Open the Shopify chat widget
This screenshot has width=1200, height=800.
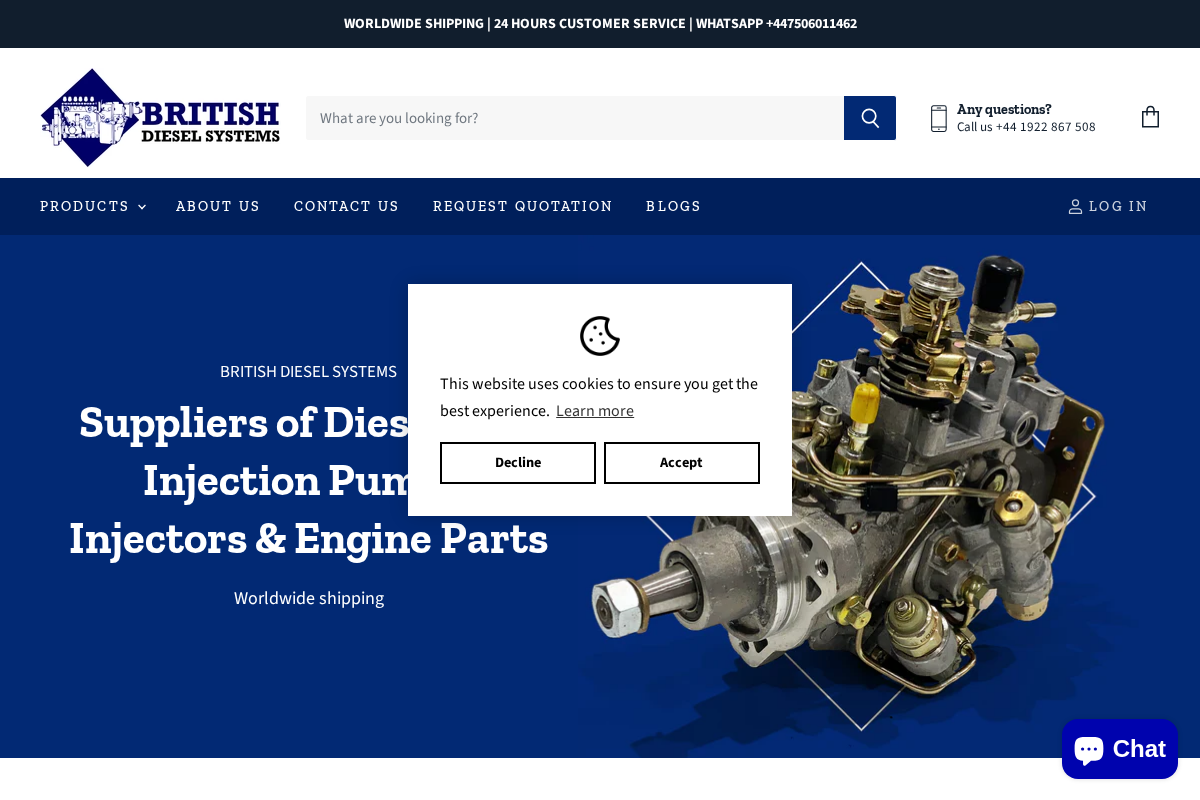(x=1119, y=748)
